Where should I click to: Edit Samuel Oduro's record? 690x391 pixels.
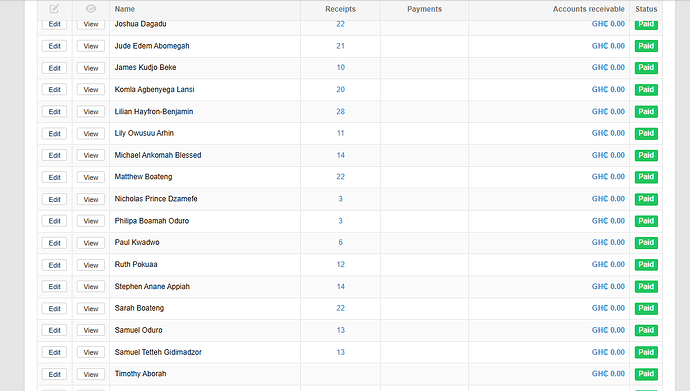coord(54,330)
